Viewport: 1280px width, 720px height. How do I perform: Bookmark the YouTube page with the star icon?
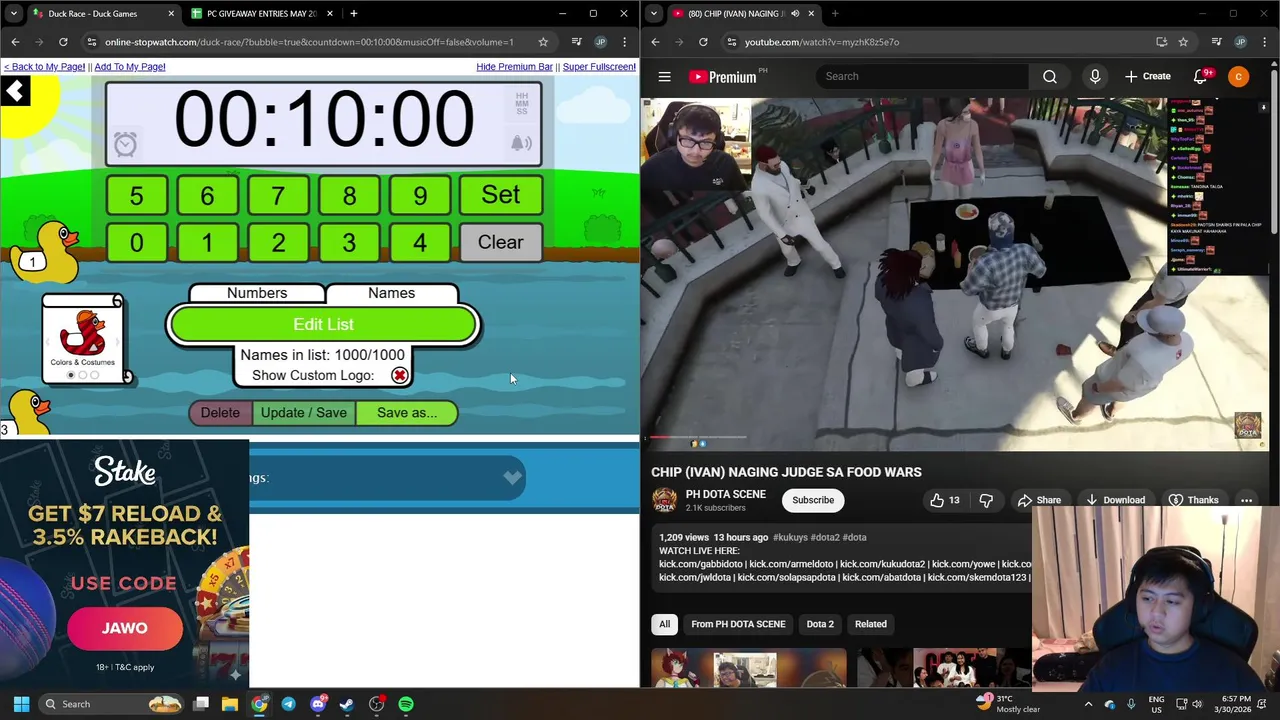[1183, 42]
